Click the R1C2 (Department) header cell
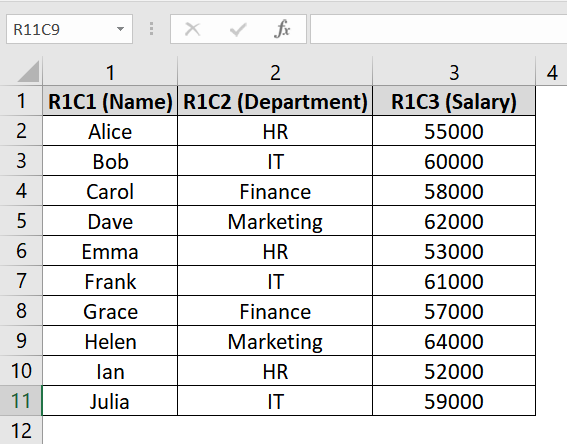The height and width of the screenshot is (444, 567). click(275, 101)
